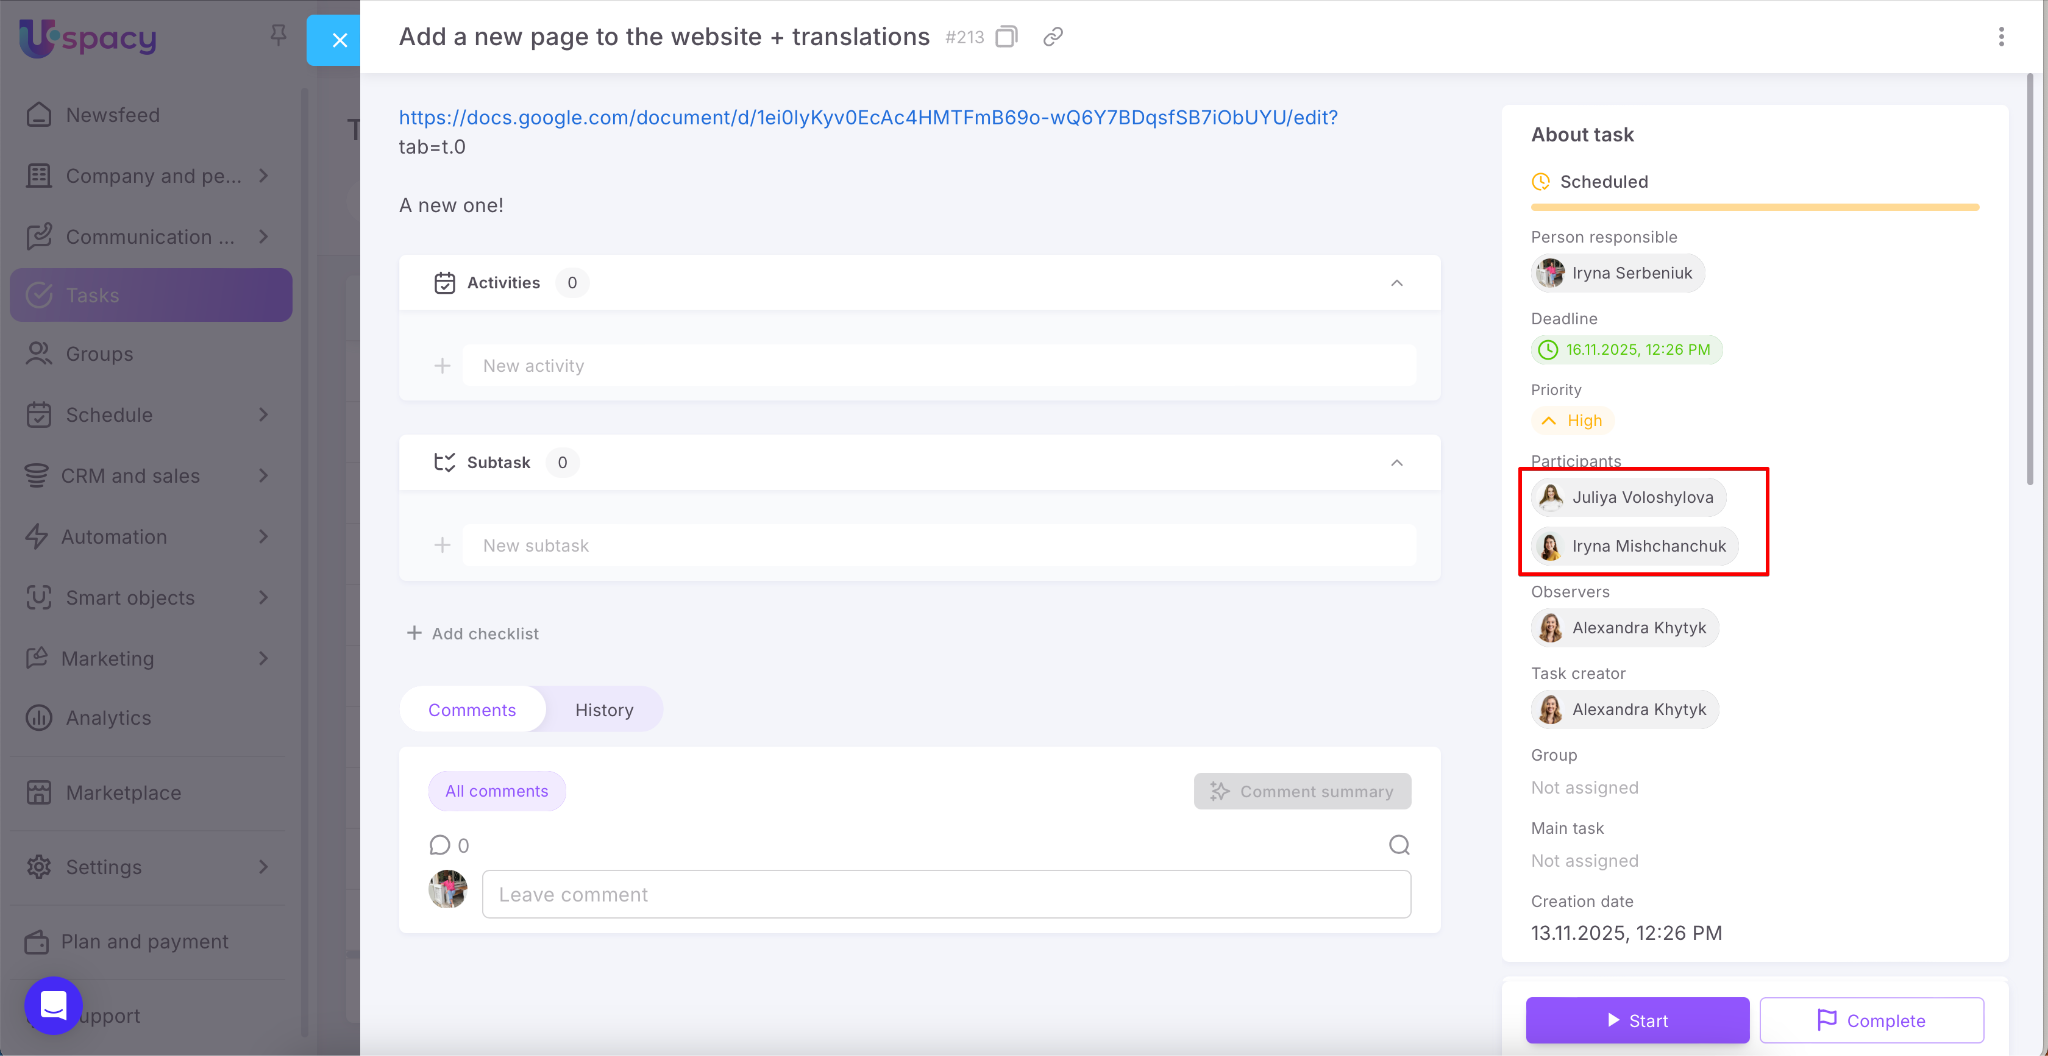Click the plus icon beside New activity

(442, 366)
